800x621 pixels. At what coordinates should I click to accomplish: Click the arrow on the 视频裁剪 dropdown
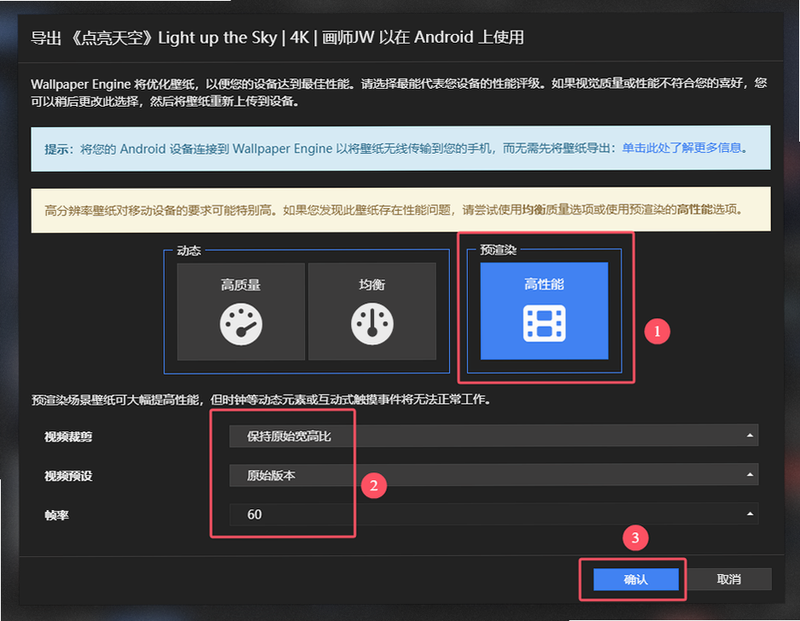(749, 436)
